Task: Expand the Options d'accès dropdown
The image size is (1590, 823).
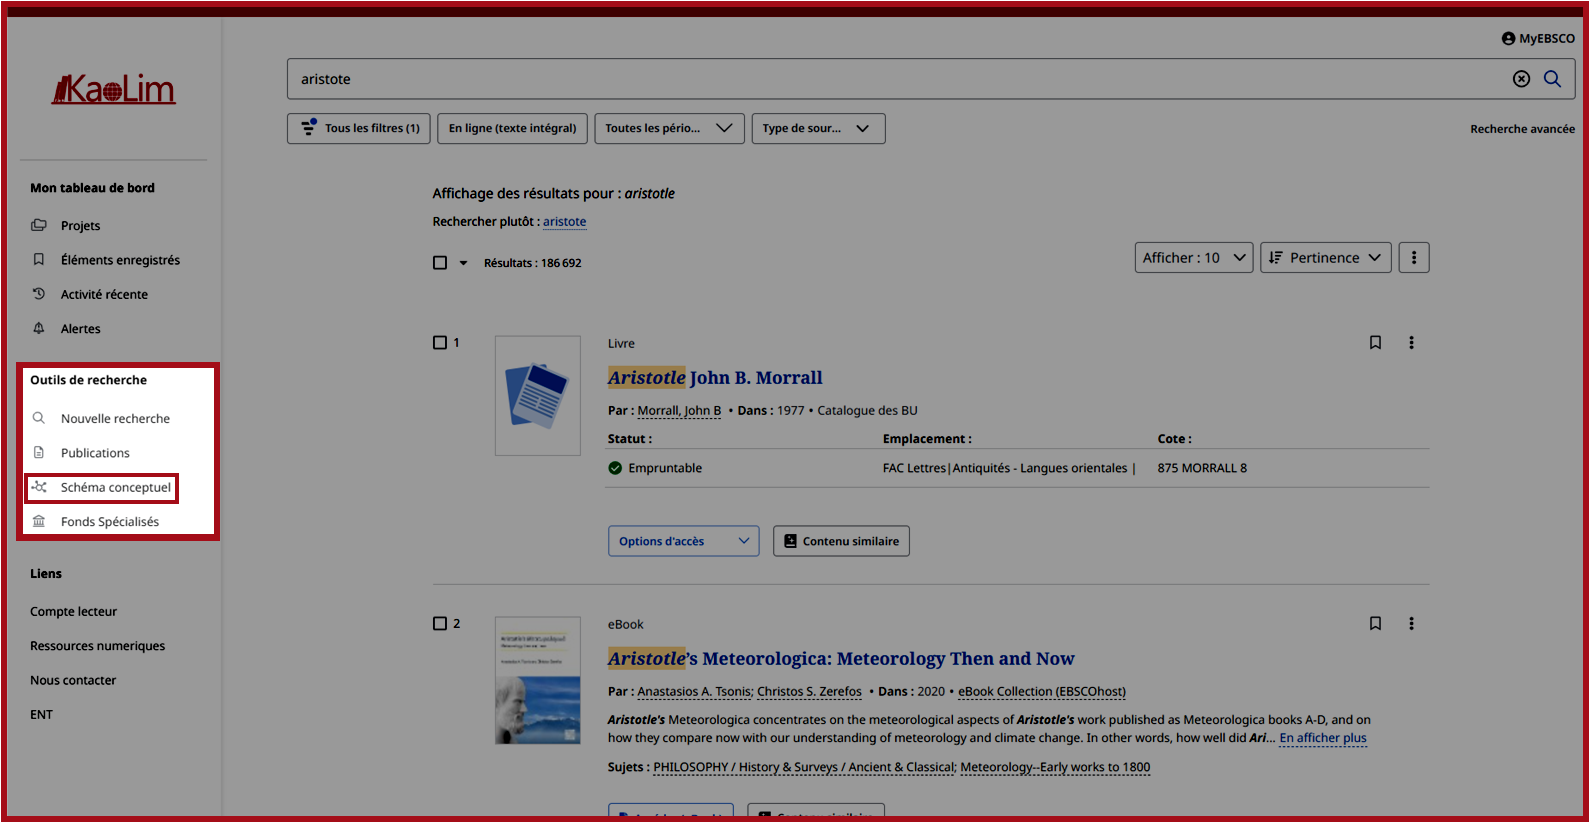Action: [683, 541]
